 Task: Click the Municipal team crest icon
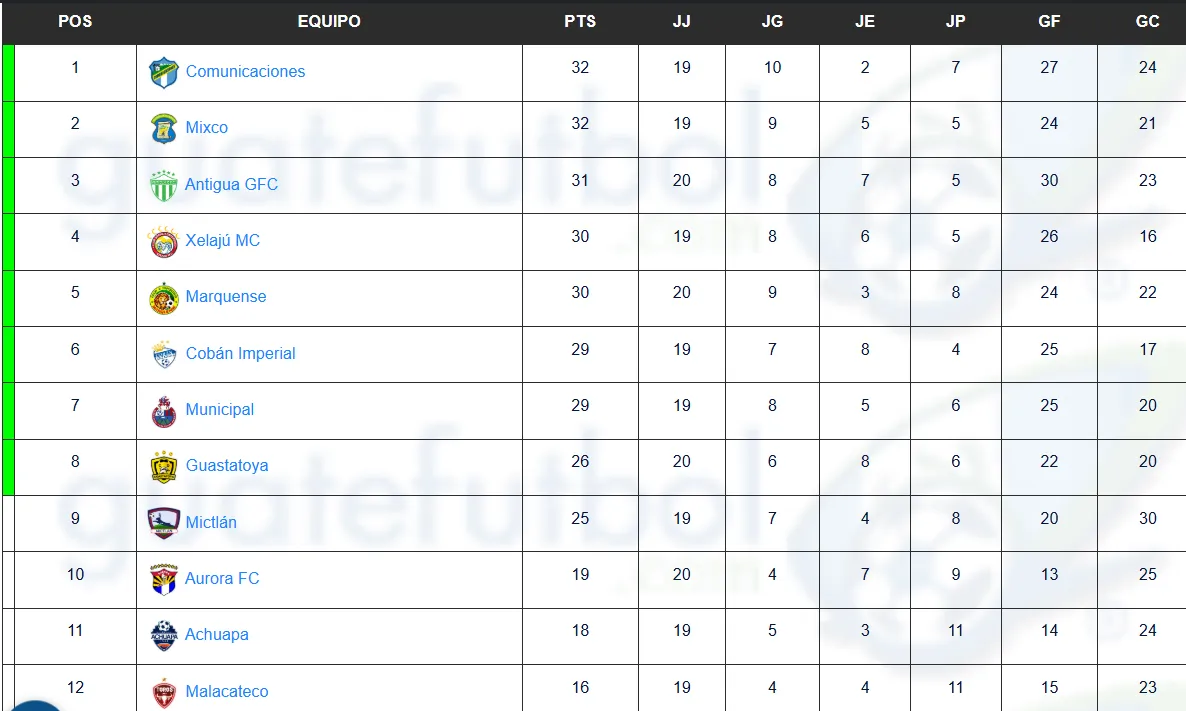[163, 410]
